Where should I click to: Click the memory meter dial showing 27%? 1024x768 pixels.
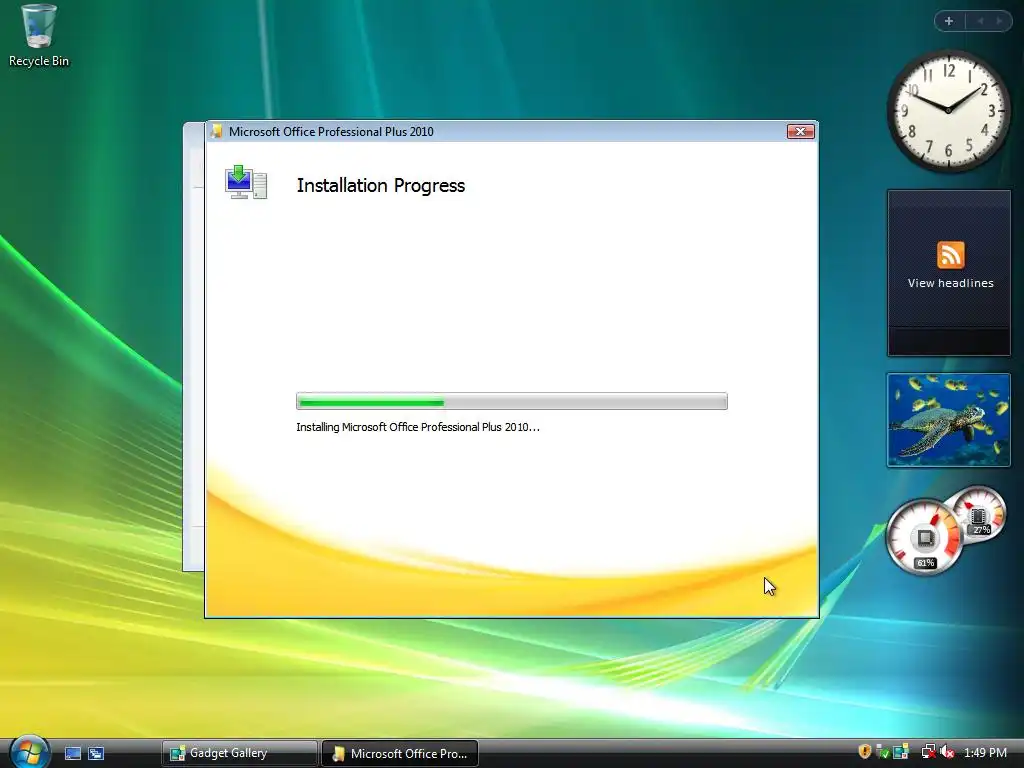pyautogui.click(x=978, y=515)
